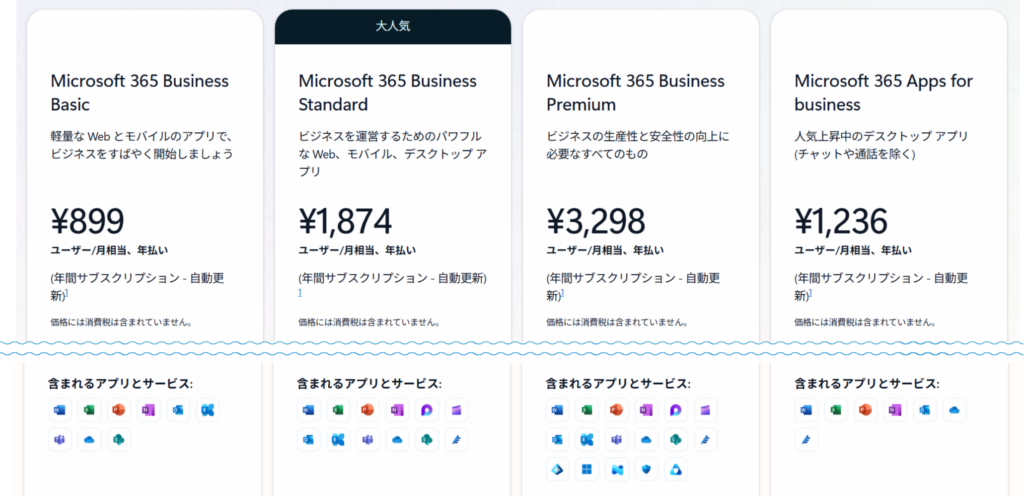The image size is (1024, 496).
Task: Click the SharePoint icon in Business Basic card
Action: click(120, 440)
